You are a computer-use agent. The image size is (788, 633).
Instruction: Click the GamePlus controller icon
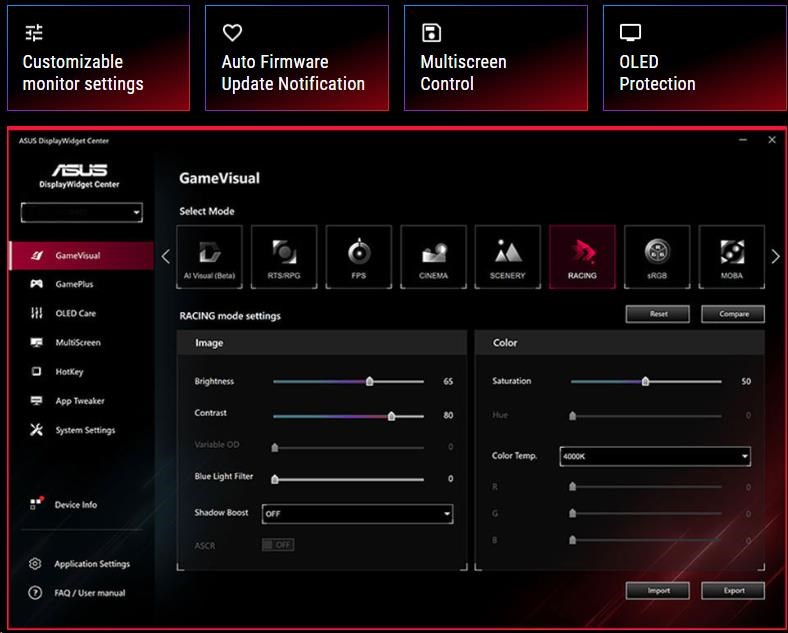tap(36, 284)
